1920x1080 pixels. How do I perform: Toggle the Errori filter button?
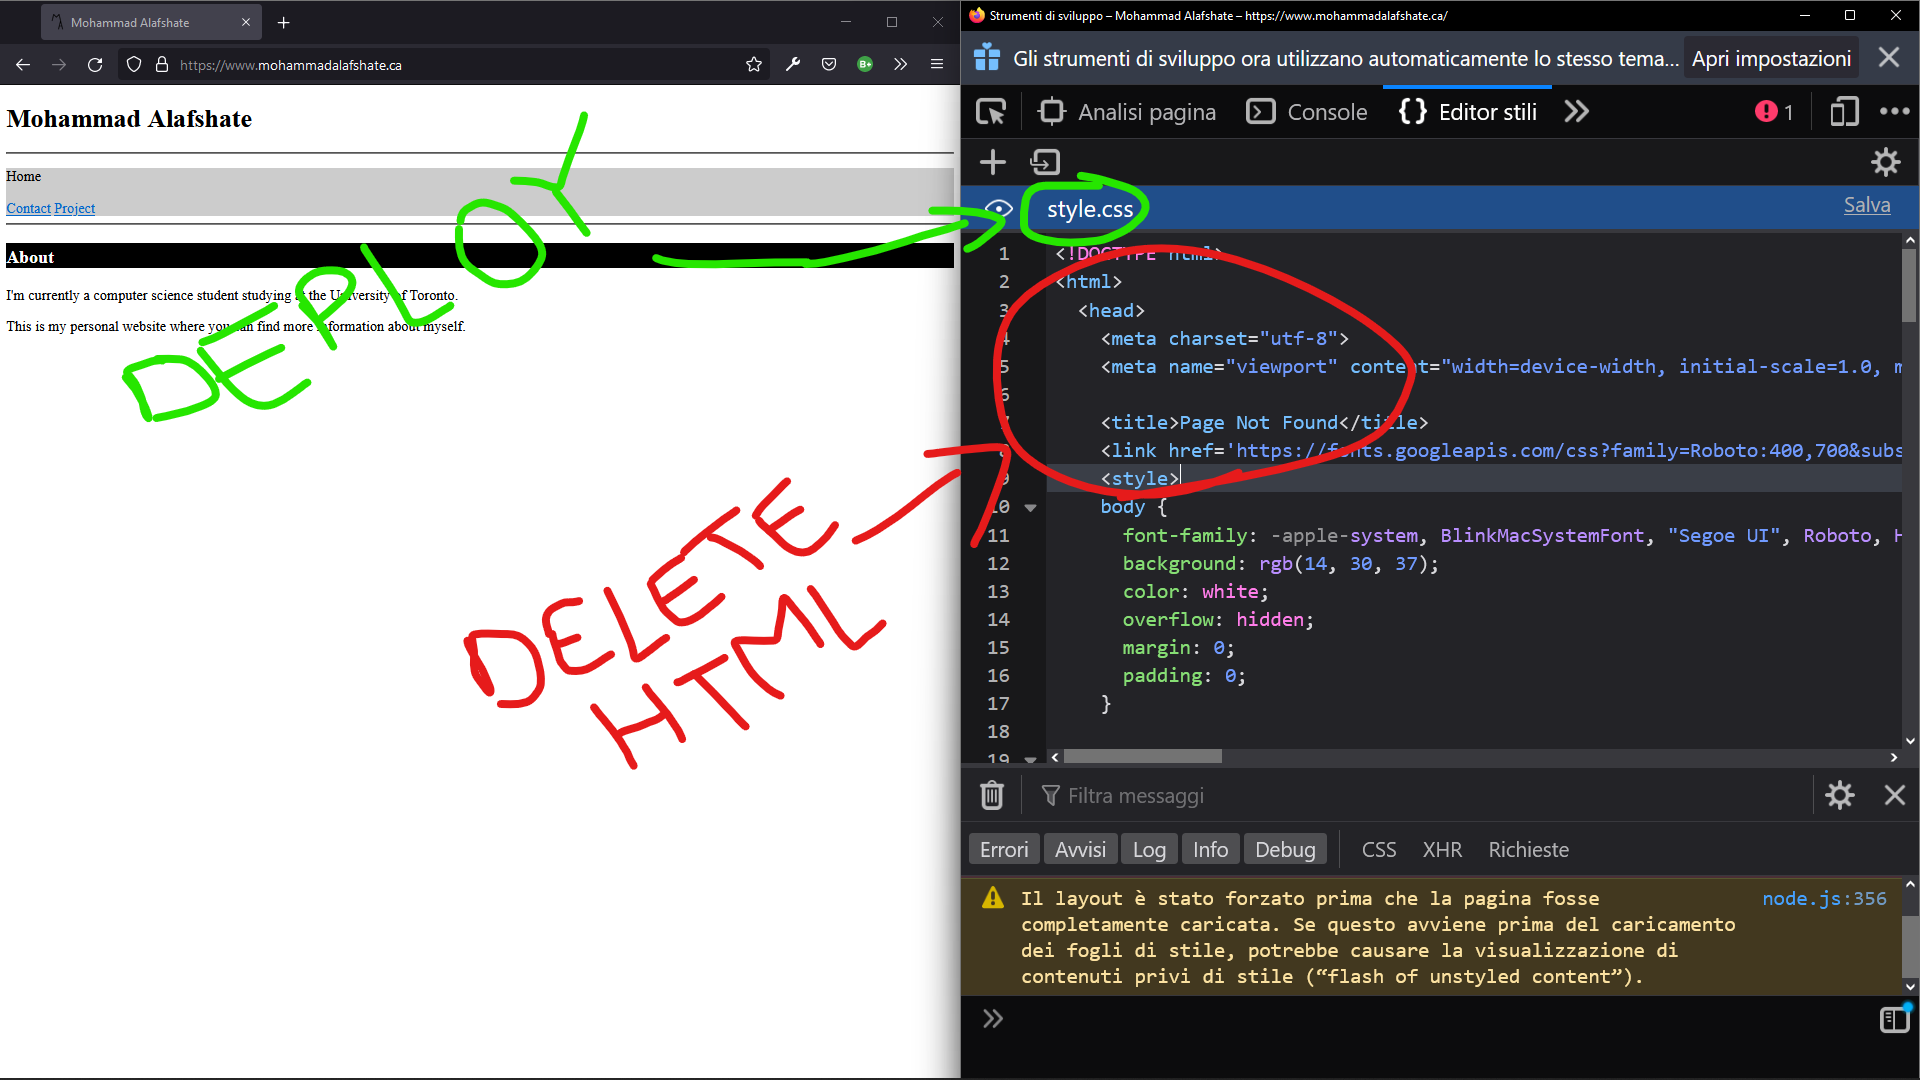(1004, 849)
